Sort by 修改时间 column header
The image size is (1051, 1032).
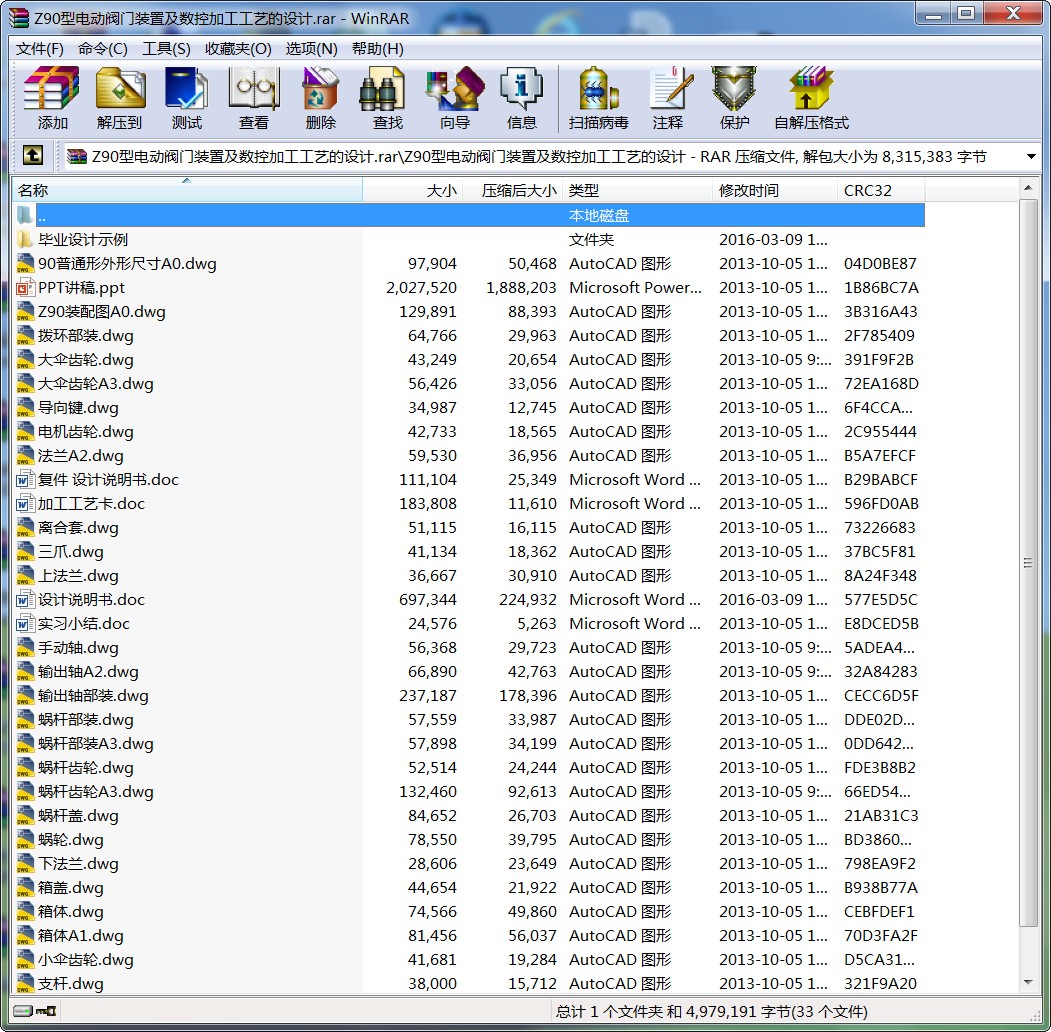click(775, 190)
